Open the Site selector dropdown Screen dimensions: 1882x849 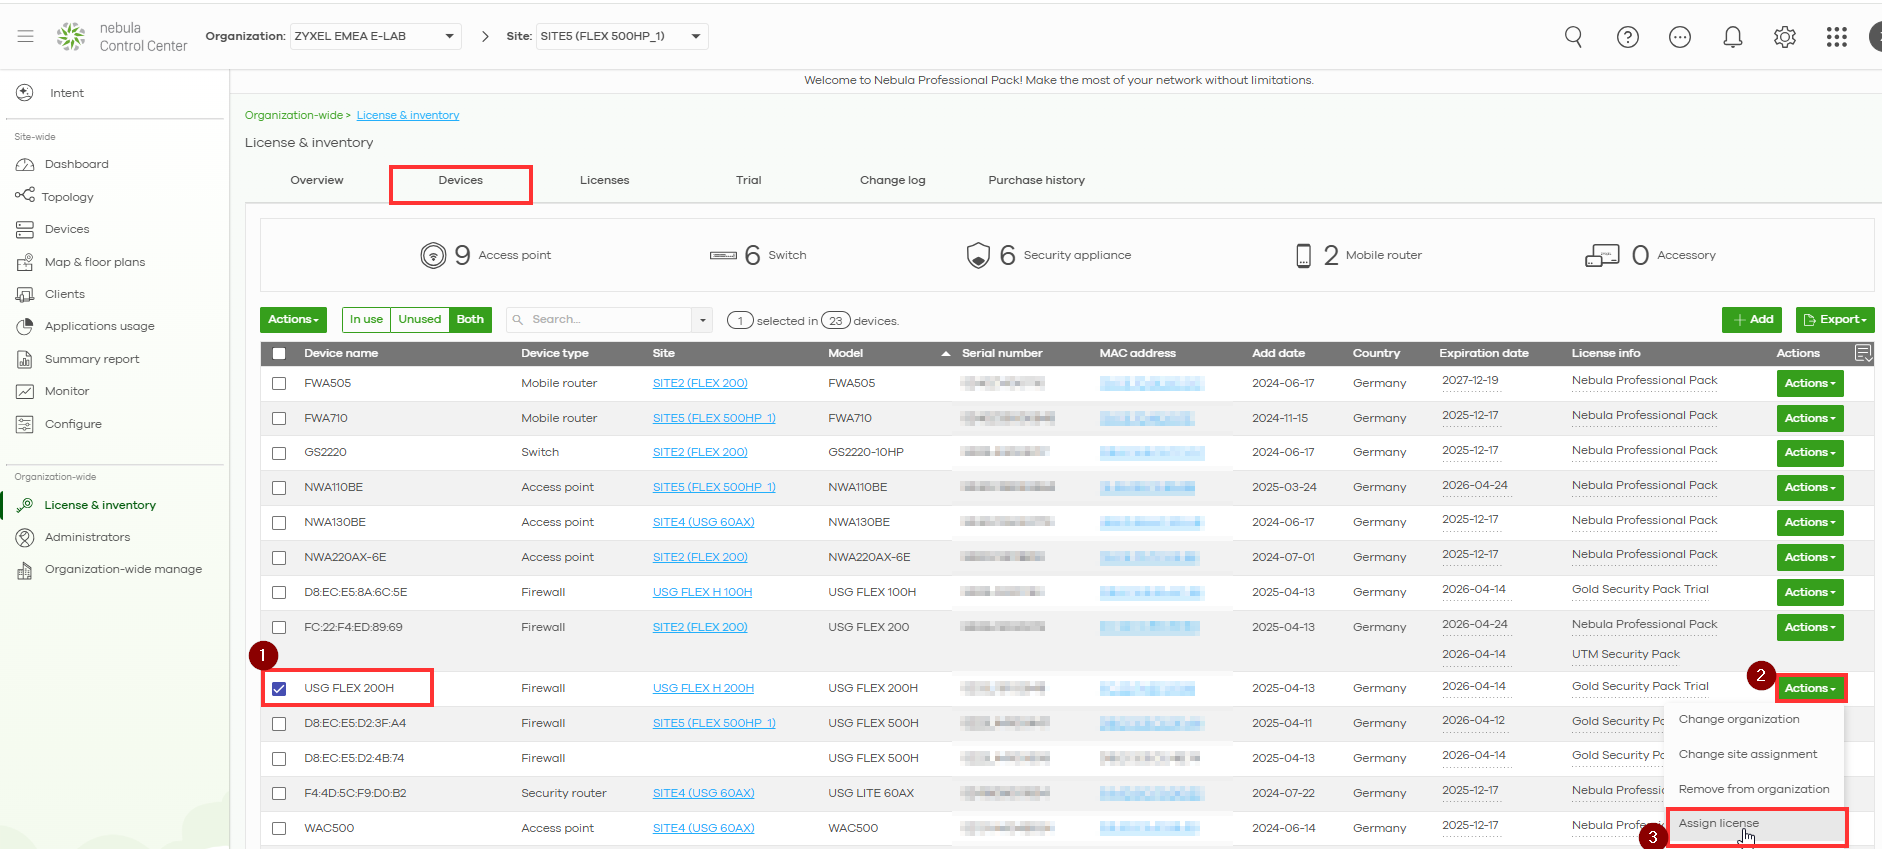[x=622, y=36]
